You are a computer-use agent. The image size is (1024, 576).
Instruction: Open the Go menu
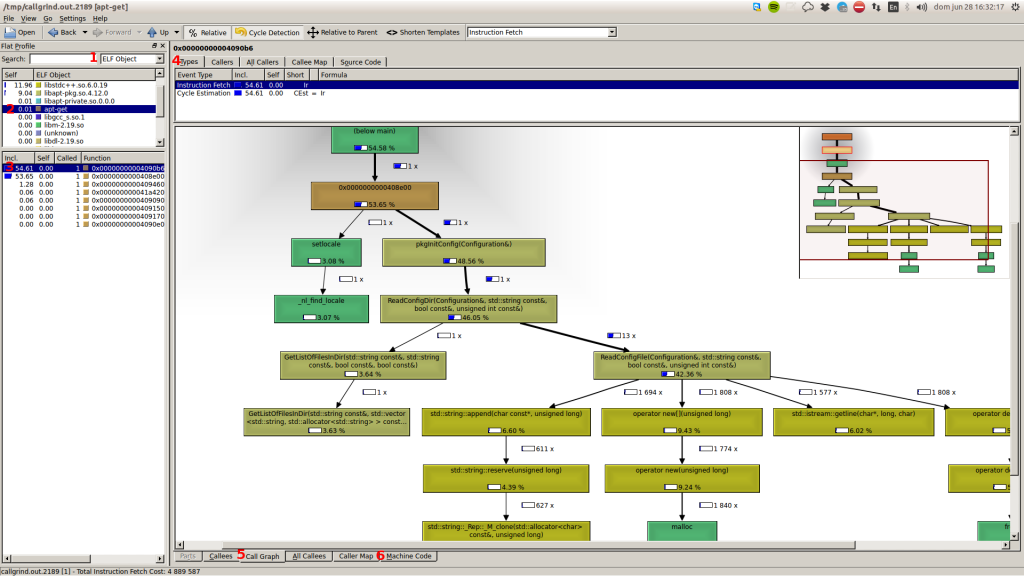(48, 18)
